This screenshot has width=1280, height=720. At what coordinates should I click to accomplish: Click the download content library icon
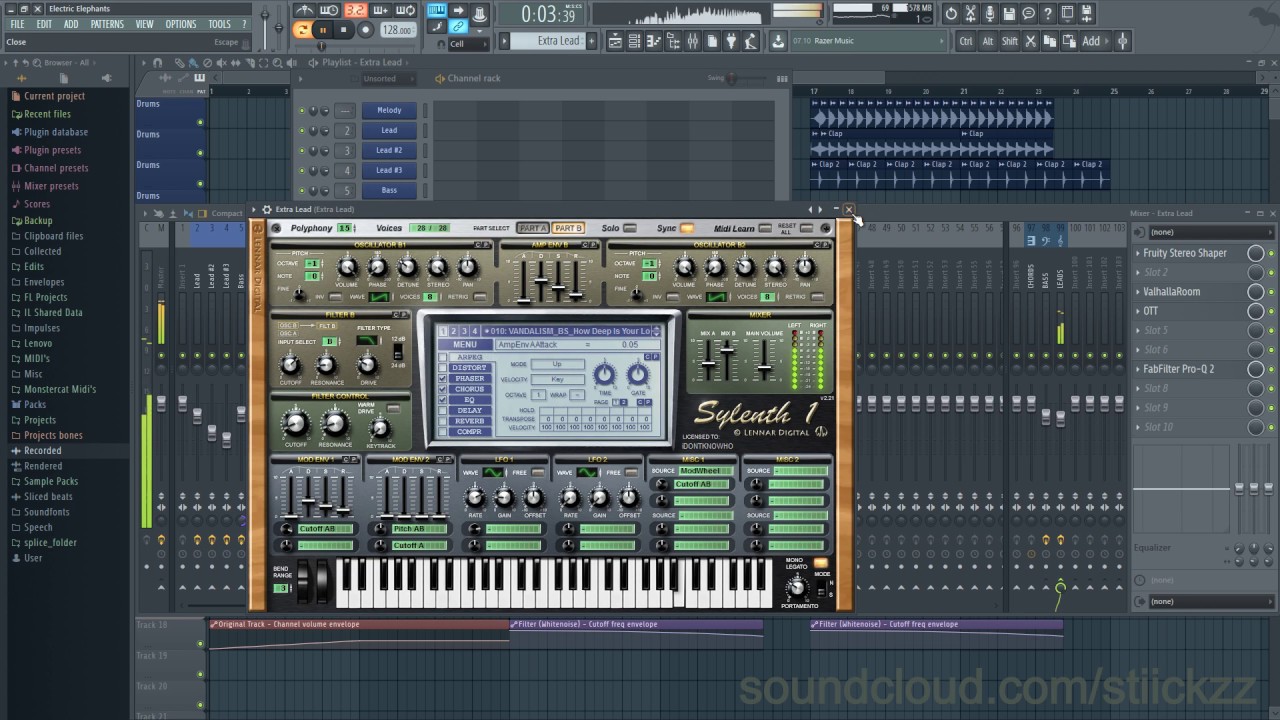pyautogui.click(x=778, y=41)
